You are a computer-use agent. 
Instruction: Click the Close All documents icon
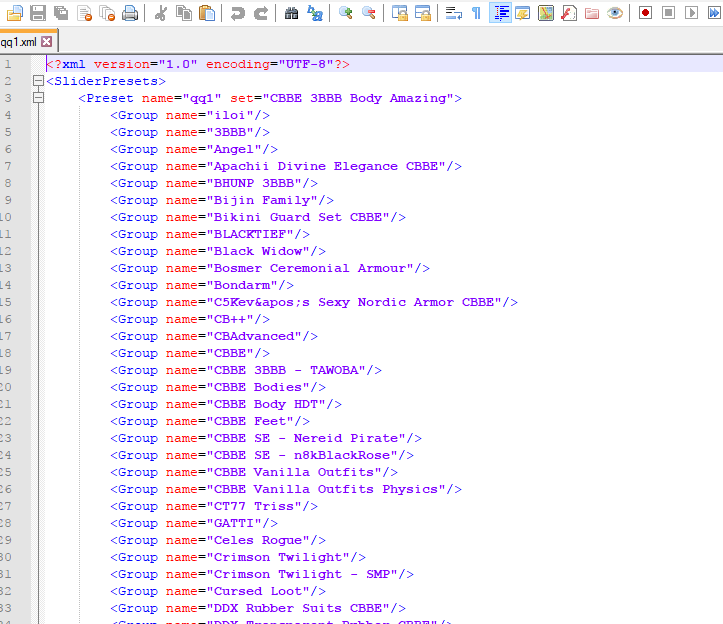(107, 13)
